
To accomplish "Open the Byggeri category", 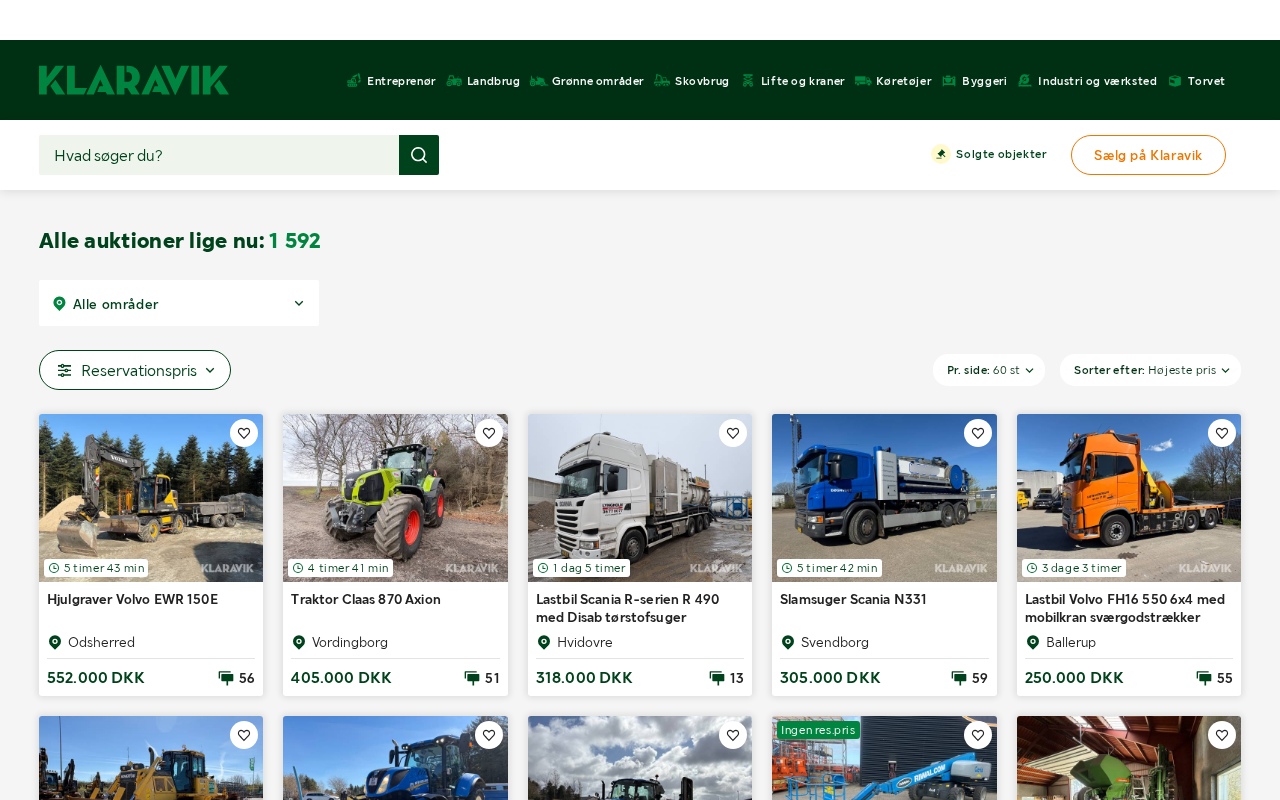I will pyautogui.click(x=975, y=81).
